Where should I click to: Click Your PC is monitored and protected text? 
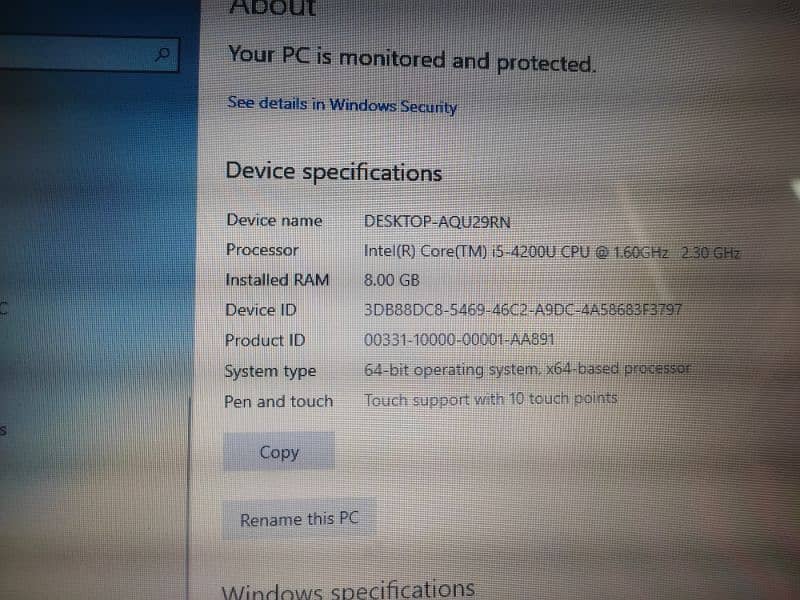[x=412, y=59]
